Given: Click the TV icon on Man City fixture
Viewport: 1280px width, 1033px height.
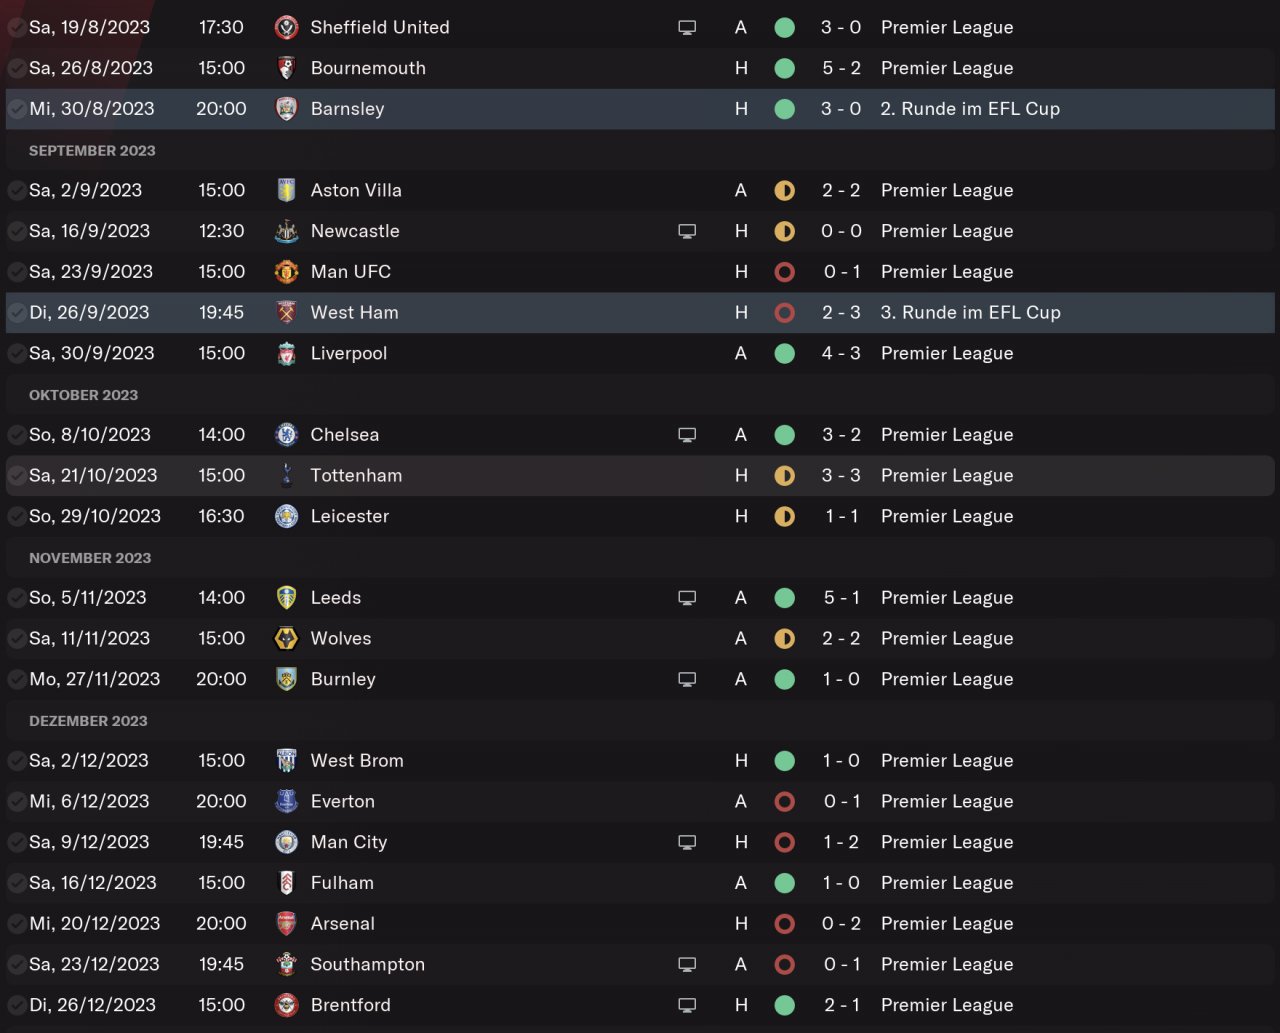Looking at the screenshot, I should (x=687, y=842).
